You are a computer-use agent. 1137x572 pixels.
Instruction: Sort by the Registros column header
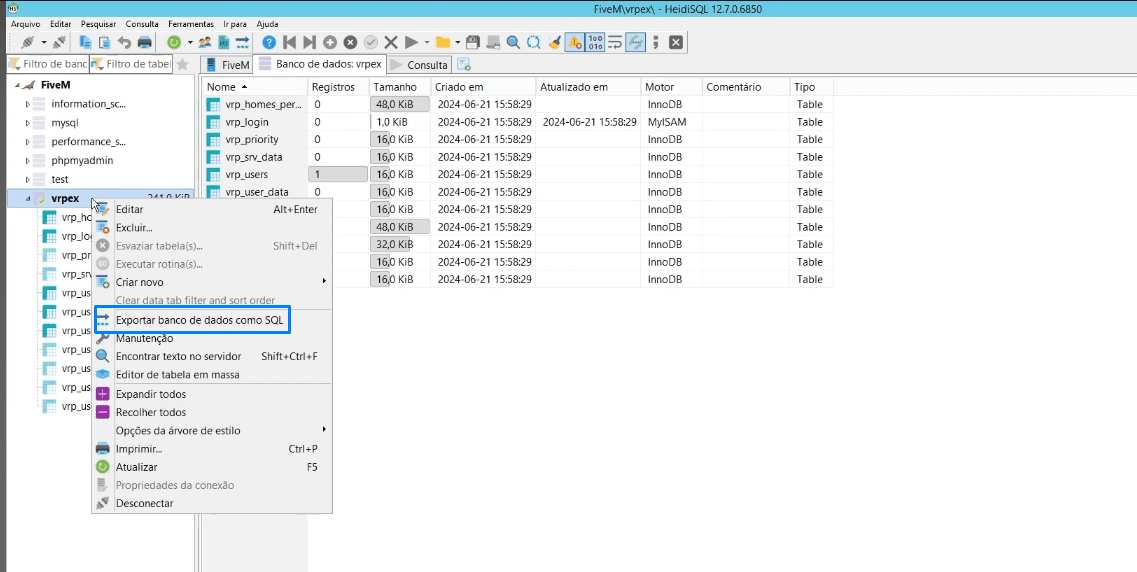coord(339,87)
